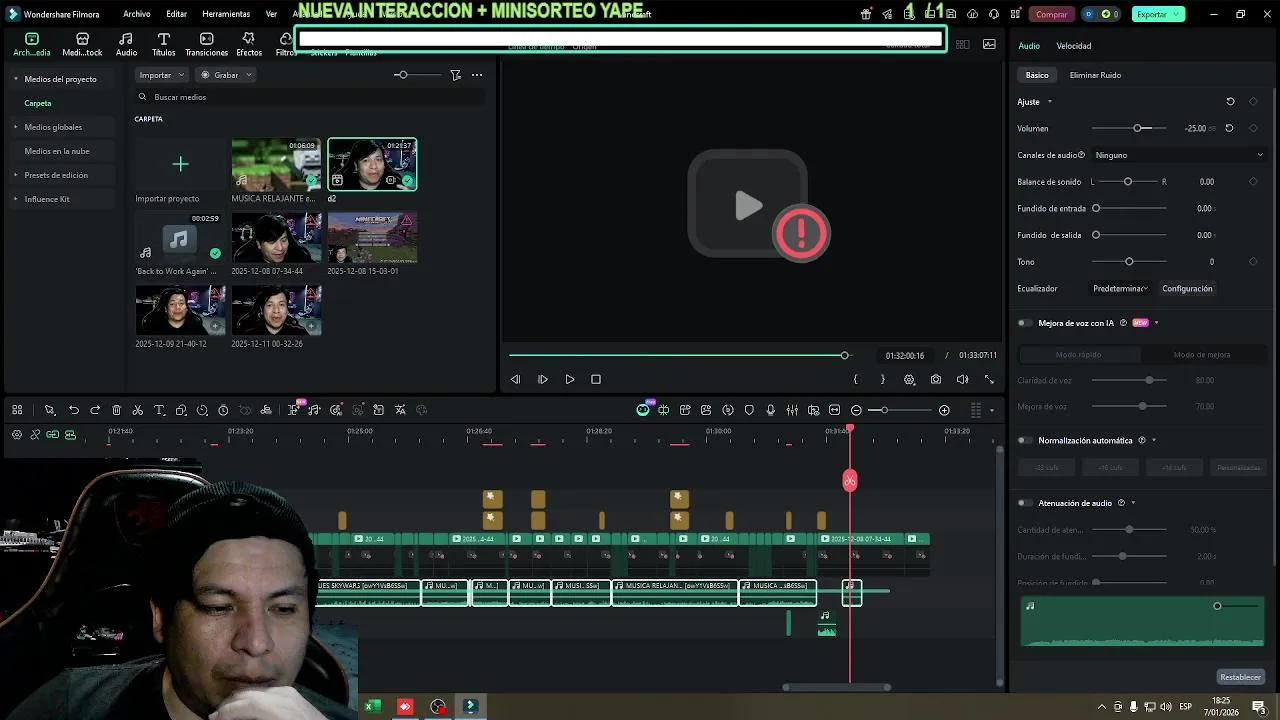Toggle keyframe for Volumen
1280x720 pixels.
pos(1253,128)
